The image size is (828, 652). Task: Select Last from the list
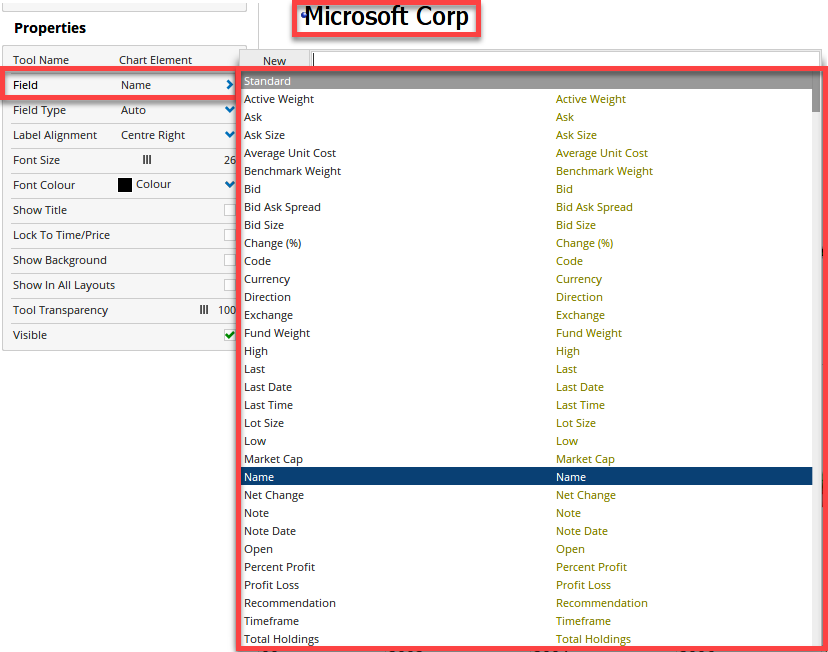point(526,369)
